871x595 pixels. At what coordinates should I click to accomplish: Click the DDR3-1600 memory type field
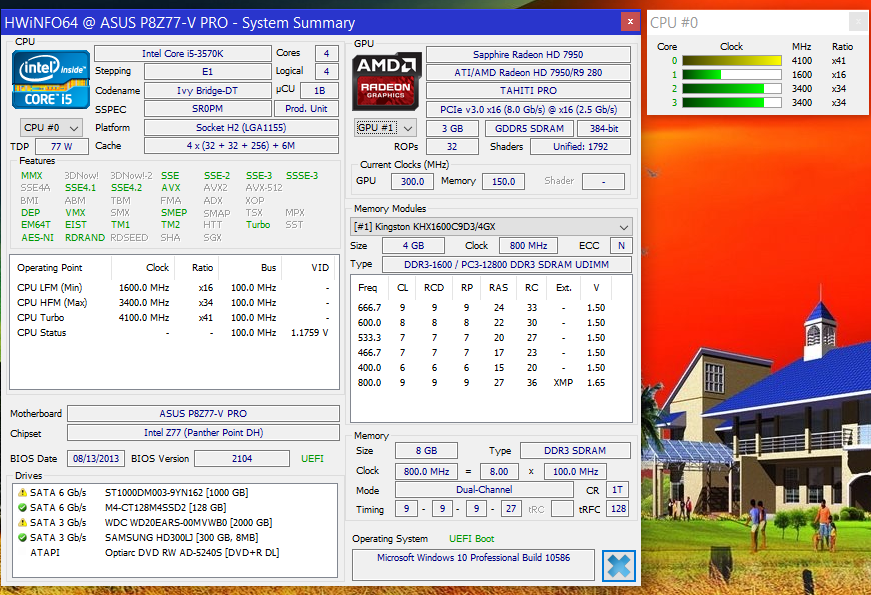(507, 264)
